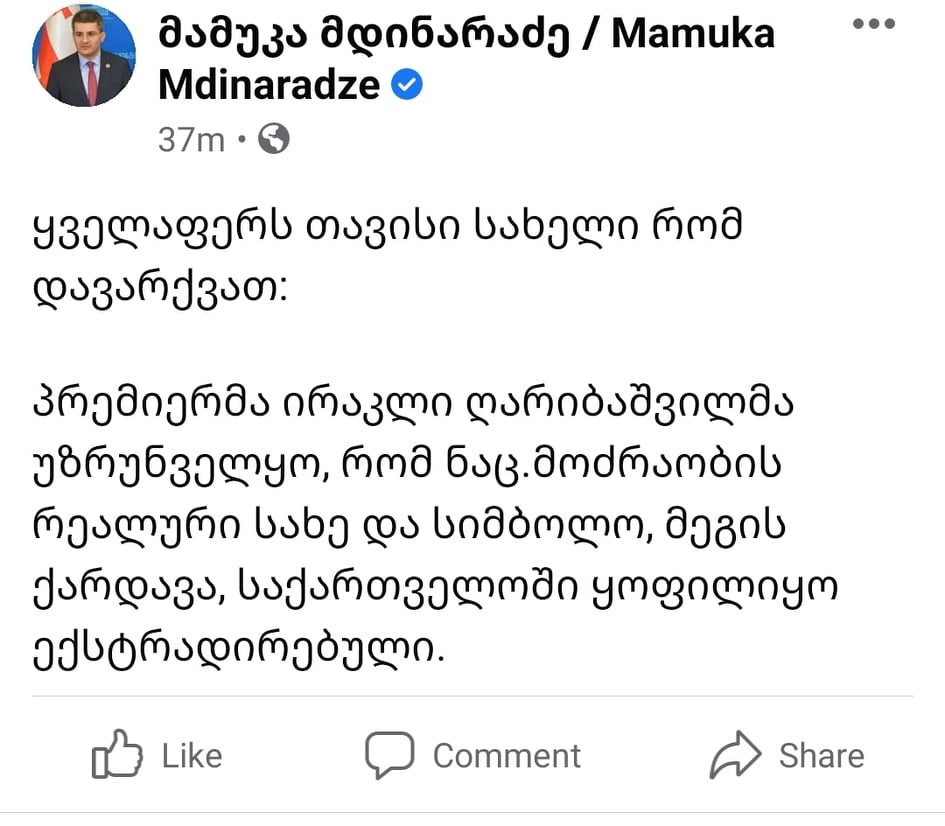Click the thumbs-up Like icon
This screenshot has height=826, width=945.
point(116,755)
